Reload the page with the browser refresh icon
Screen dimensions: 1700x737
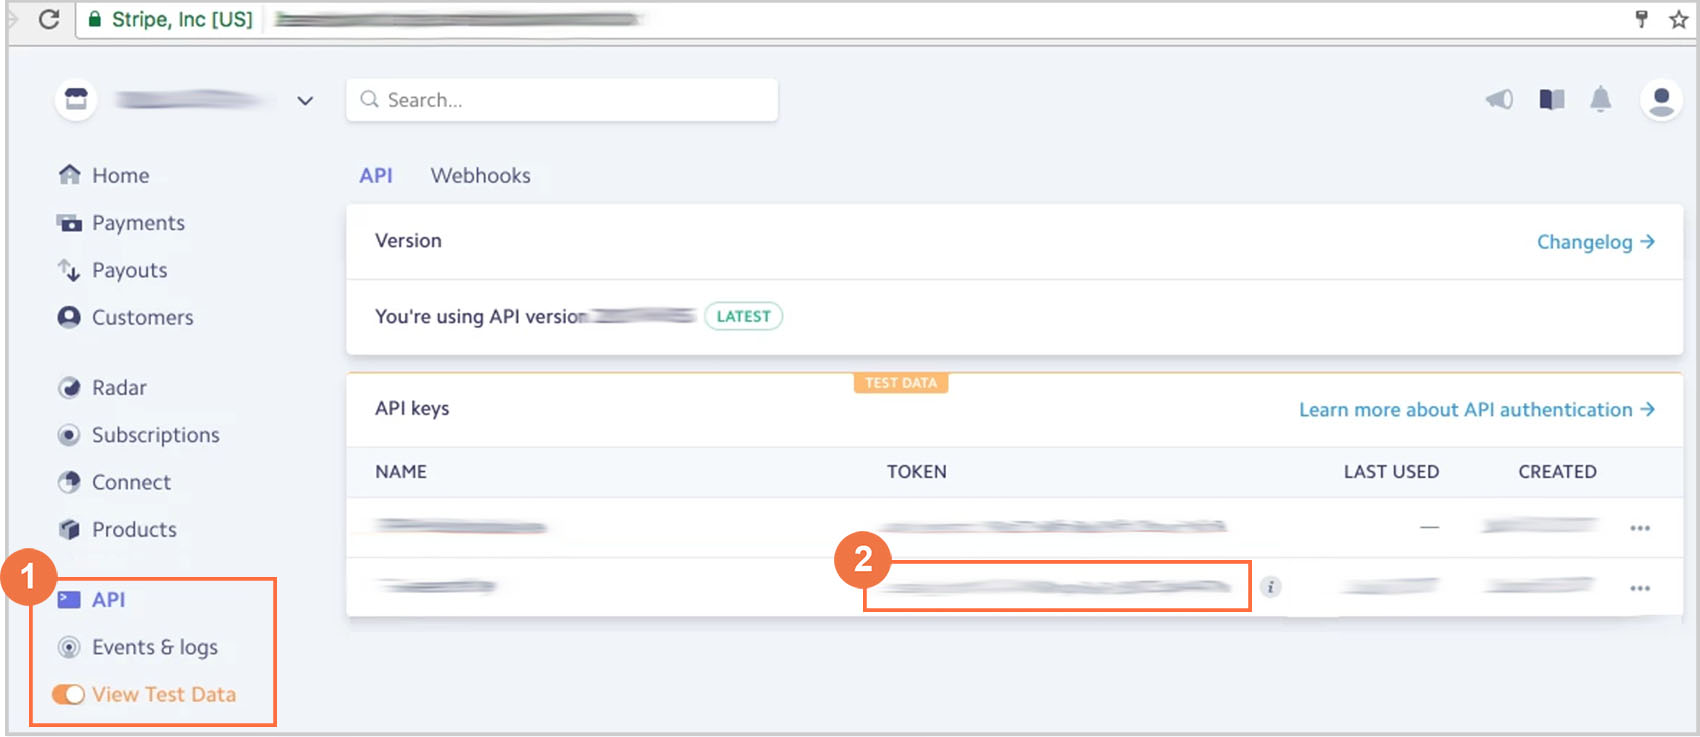point(49,19)
